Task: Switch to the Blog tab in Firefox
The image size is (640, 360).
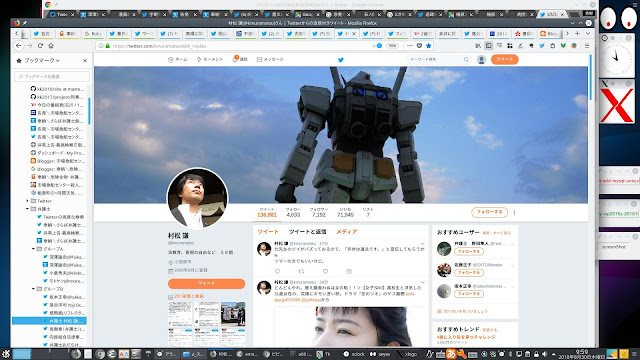Action: point(549,34)
